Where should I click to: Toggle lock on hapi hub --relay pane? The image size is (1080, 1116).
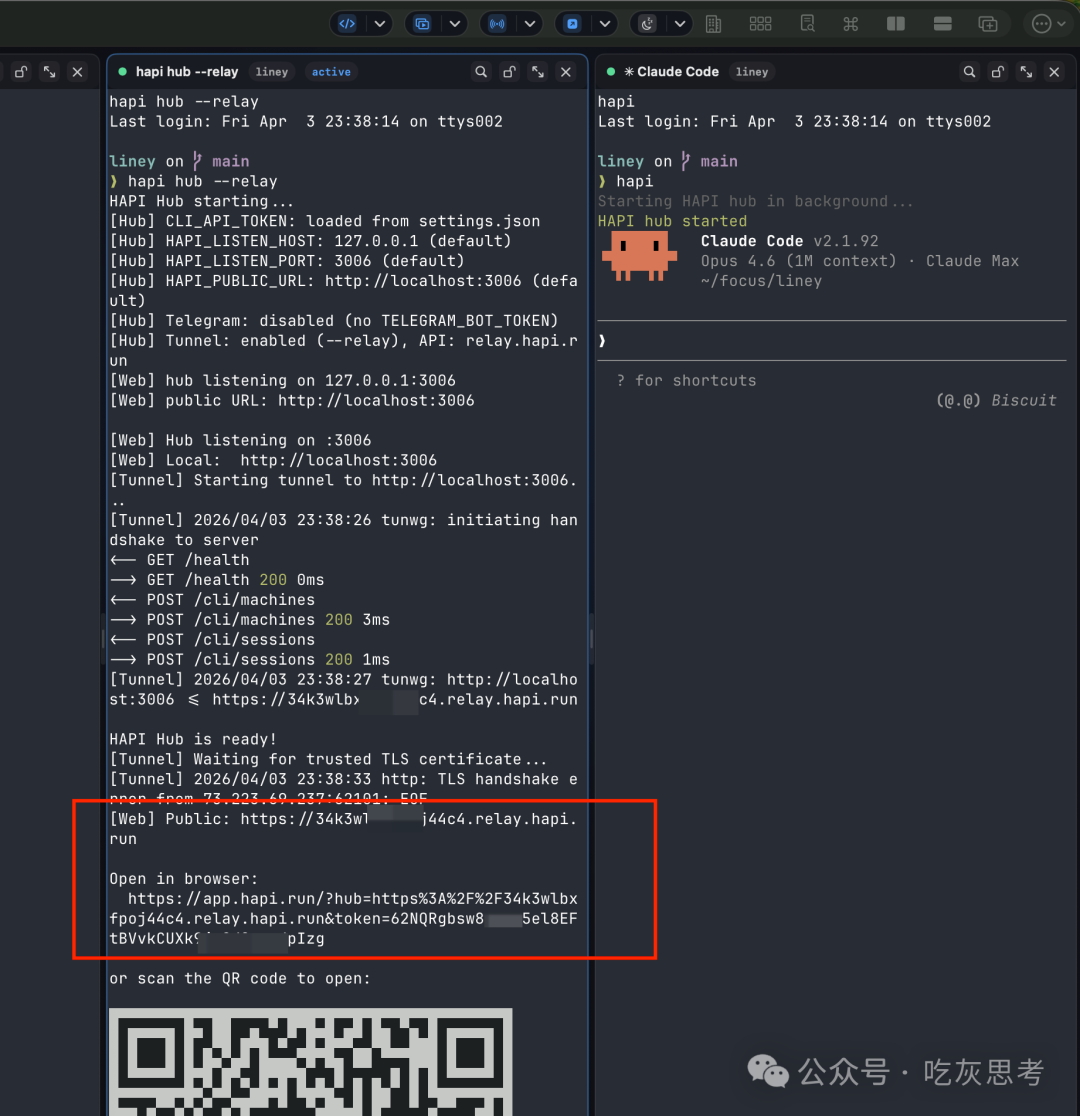coord(510,72)
